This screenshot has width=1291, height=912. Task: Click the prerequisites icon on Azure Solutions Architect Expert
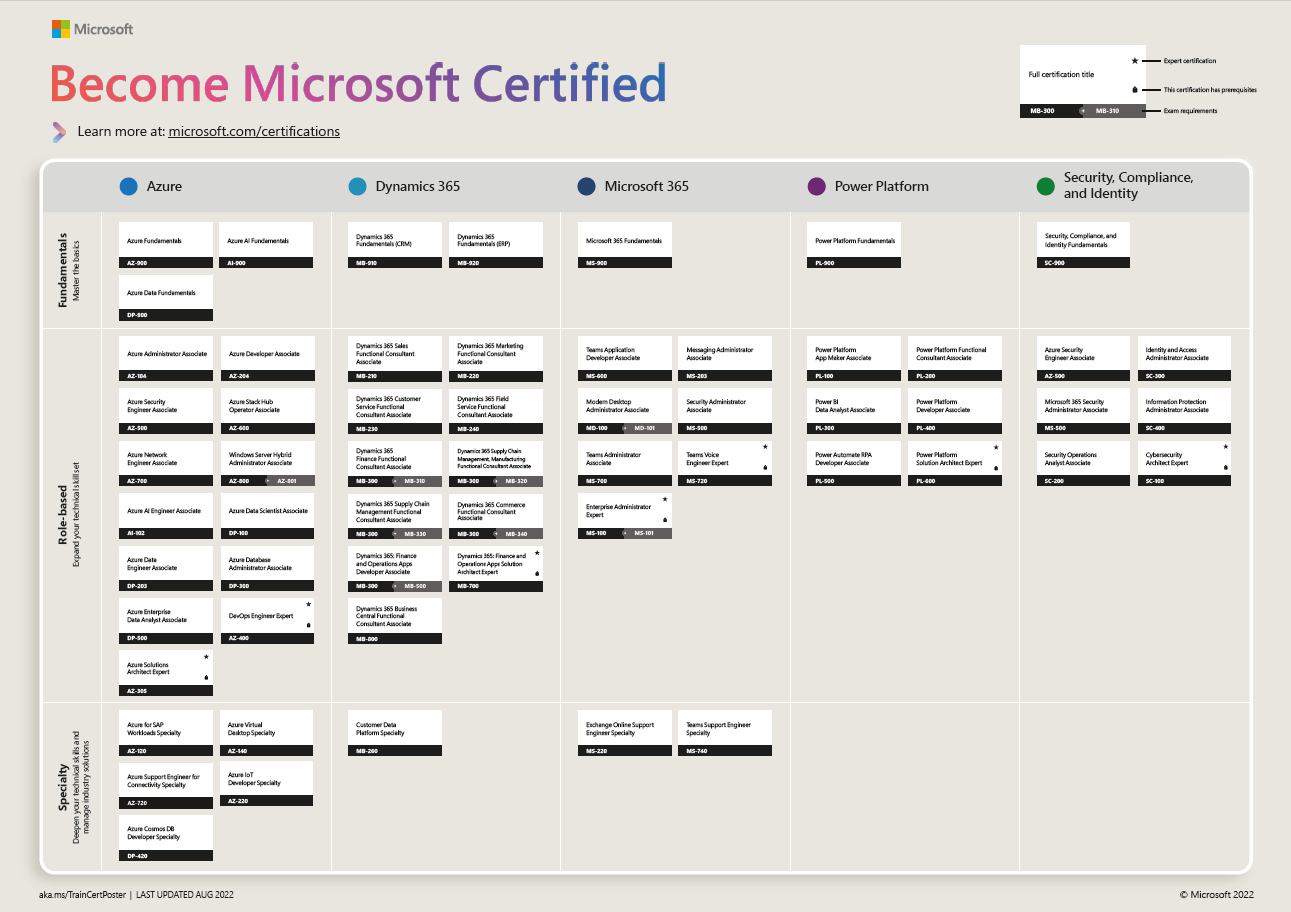[206, 677]
